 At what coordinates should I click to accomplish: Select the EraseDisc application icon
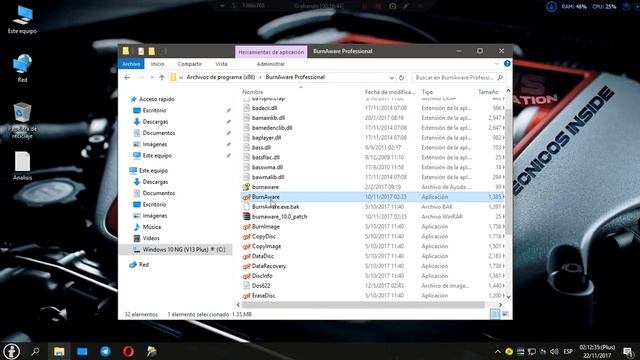point(246,296)
